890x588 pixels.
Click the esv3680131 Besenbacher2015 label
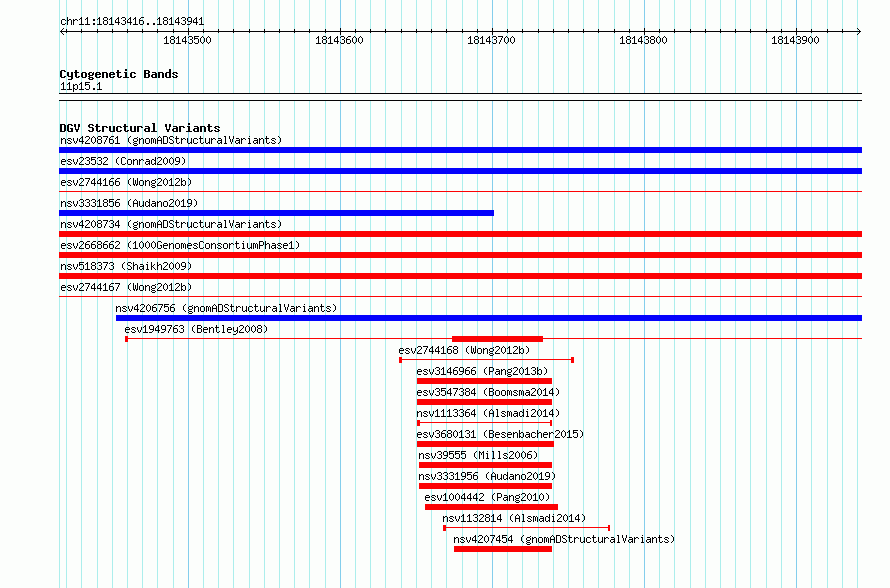pos(500,434)
